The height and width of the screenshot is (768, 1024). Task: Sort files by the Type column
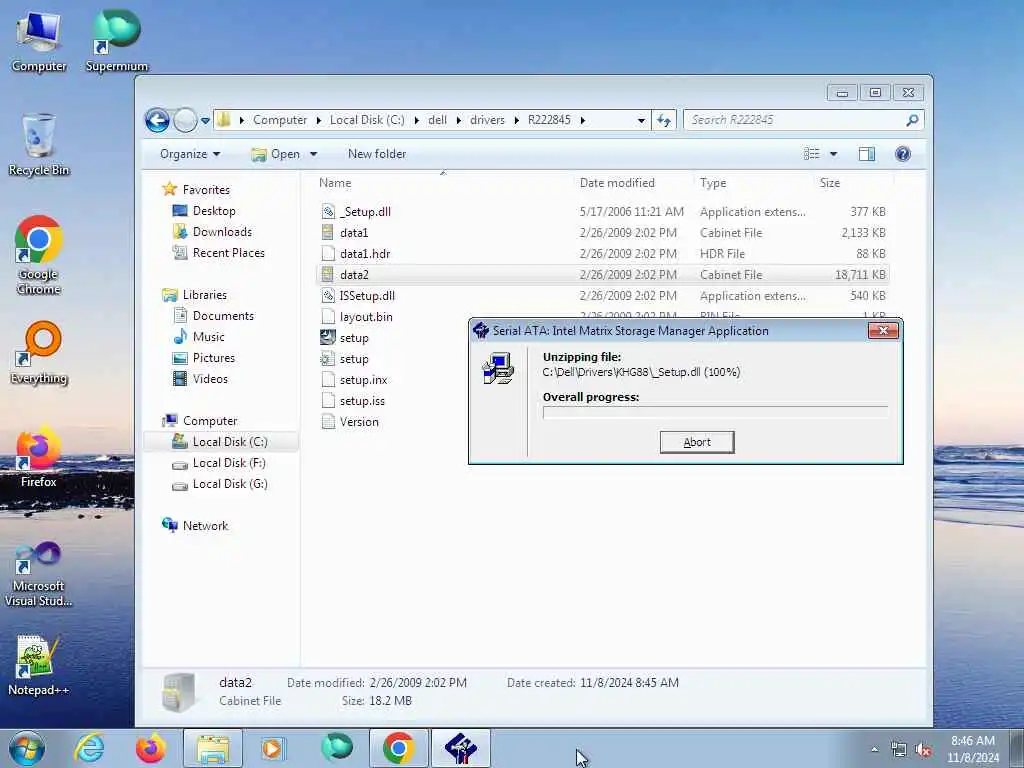point(754,183)
